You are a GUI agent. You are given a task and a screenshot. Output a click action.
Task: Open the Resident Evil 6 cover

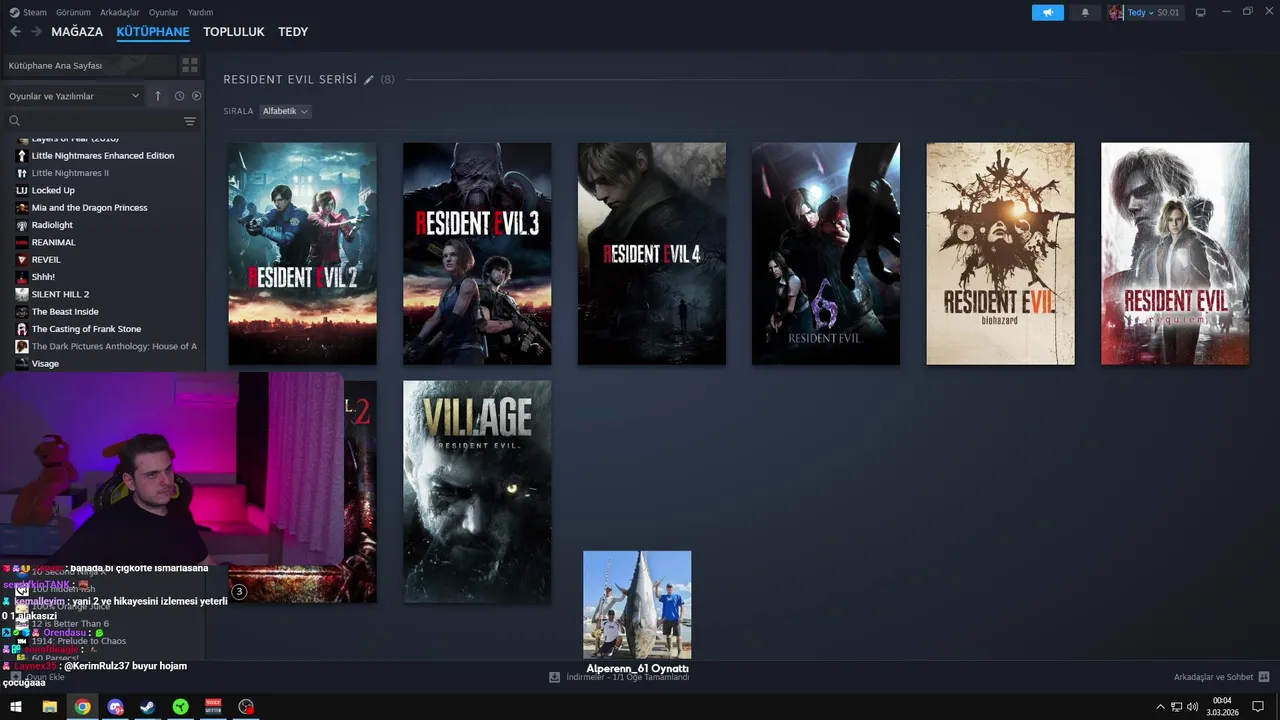pyautogui.click(x=826, y=254)
